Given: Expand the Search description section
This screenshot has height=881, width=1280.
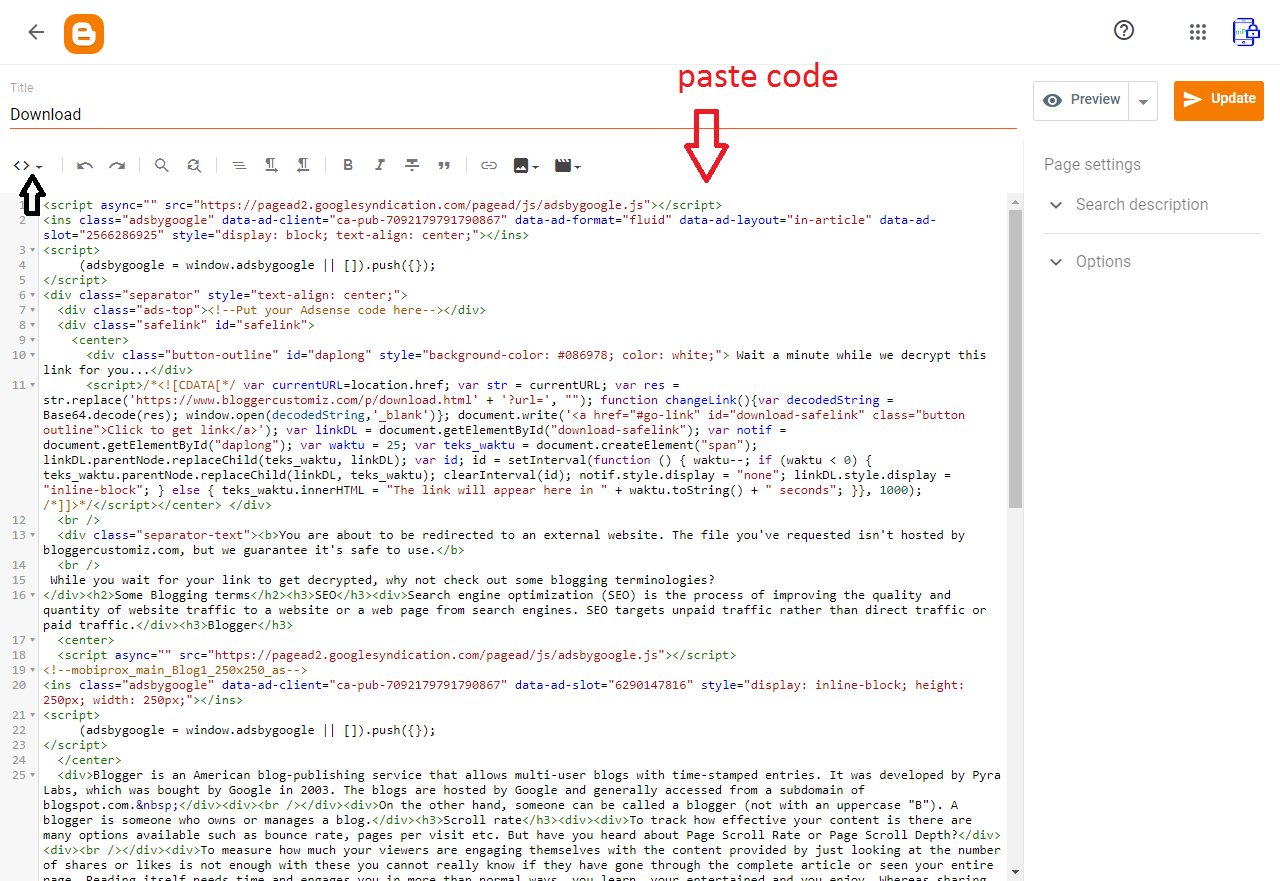Looking at the screenshot, I should point(1152,205).
